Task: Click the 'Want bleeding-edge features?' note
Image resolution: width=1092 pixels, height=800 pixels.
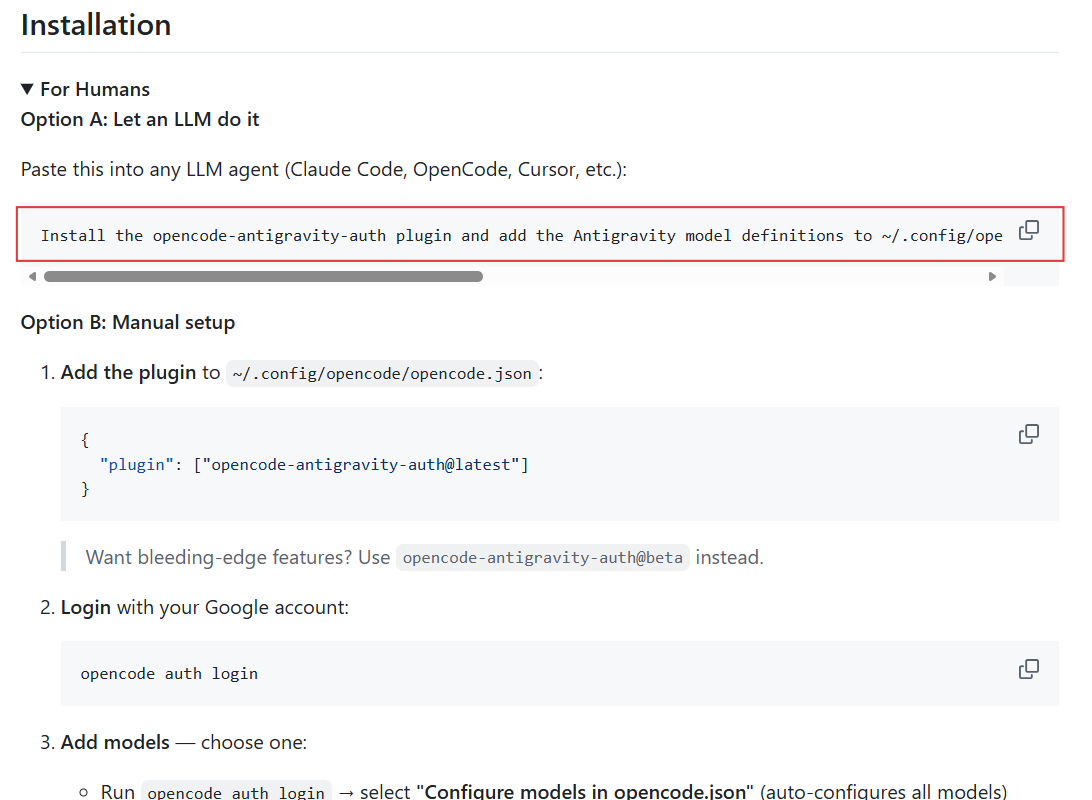Action: (424, 557)
